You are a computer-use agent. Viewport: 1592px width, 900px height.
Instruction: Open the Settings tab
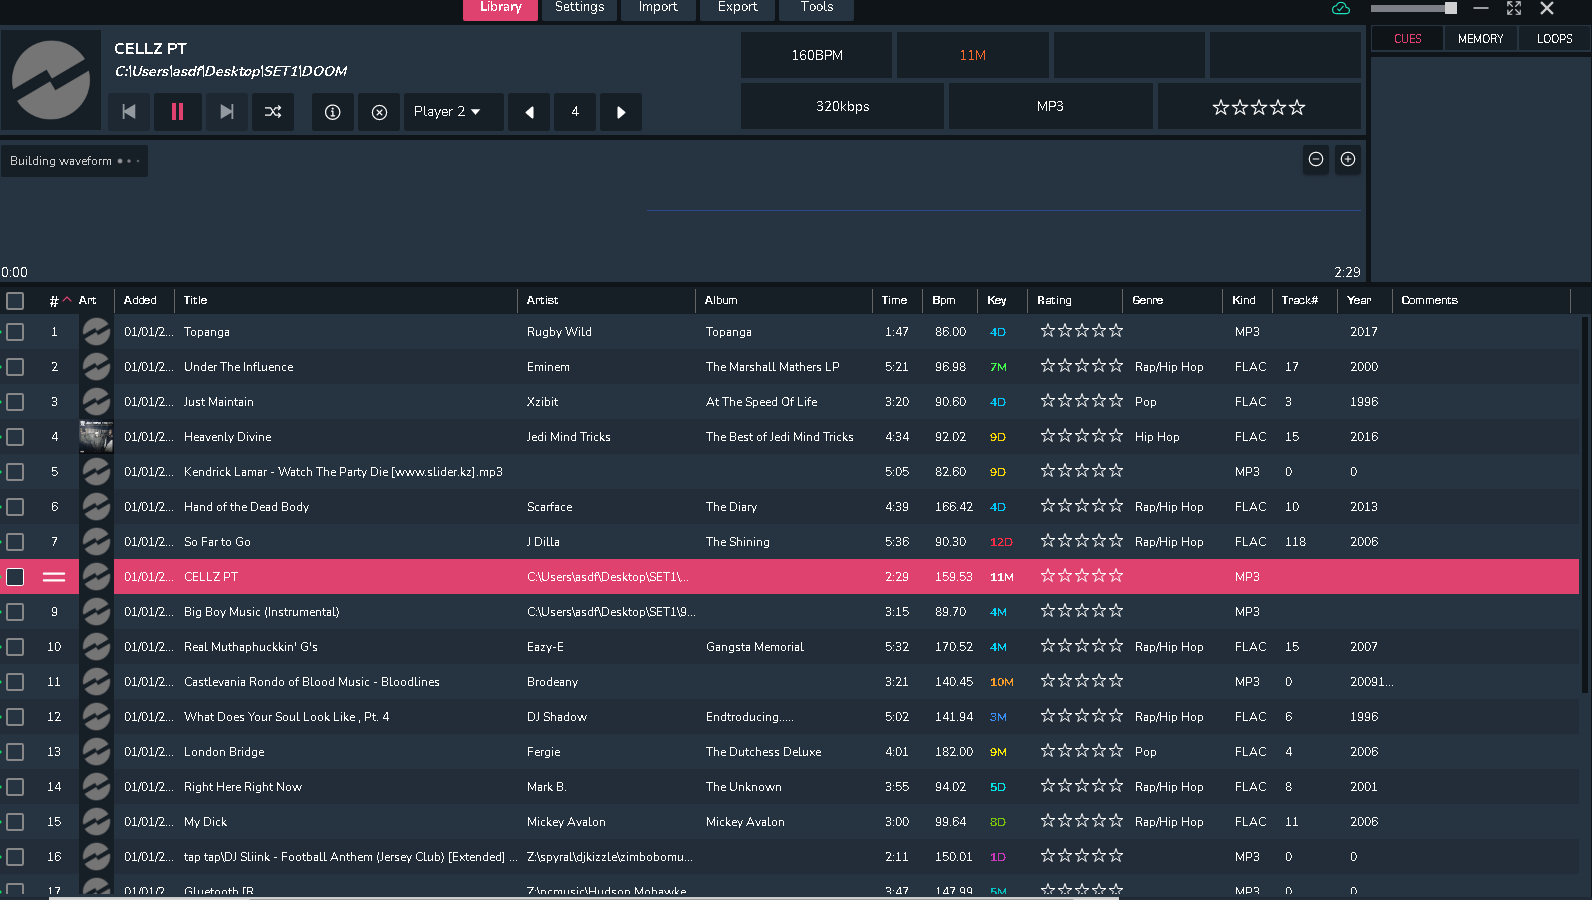point(579,8)
